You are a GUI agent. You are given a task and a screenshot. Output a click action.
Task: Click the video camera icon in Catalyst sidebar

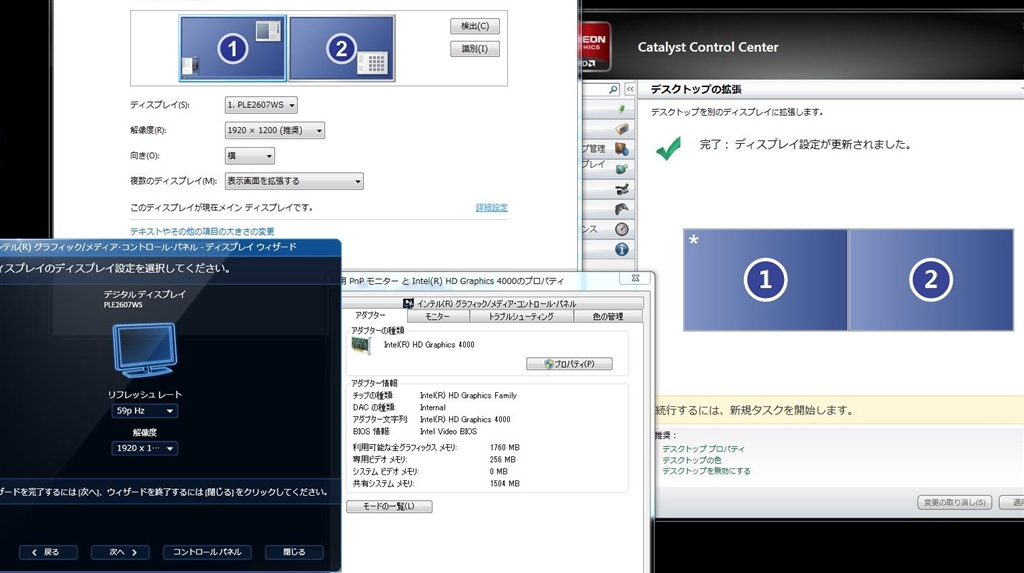[x=621, y=189]
